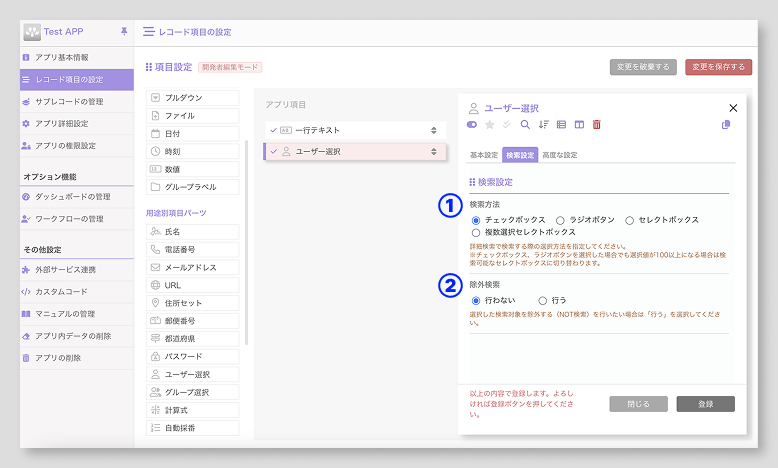Select the 一行テキスト item in アプリ項目
Viewport: 778px width, 468px height.
pos(355,131)
